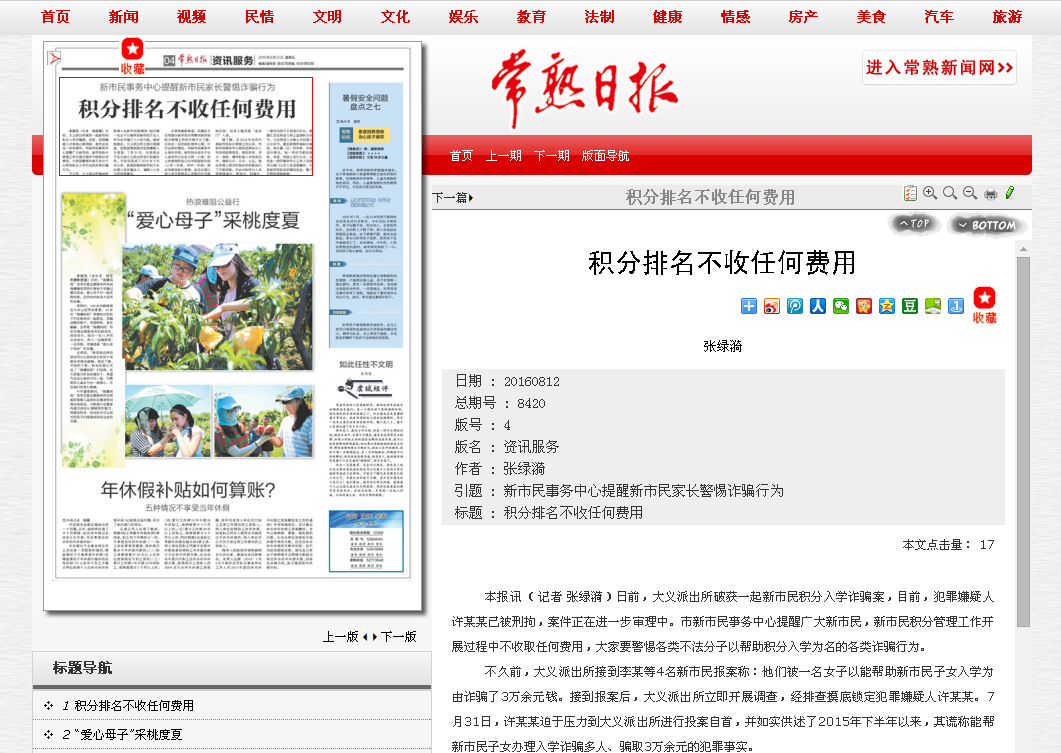The image size is (1061, 753).
Task: Jump to page BOTTOM button
Action: (987, 225)
